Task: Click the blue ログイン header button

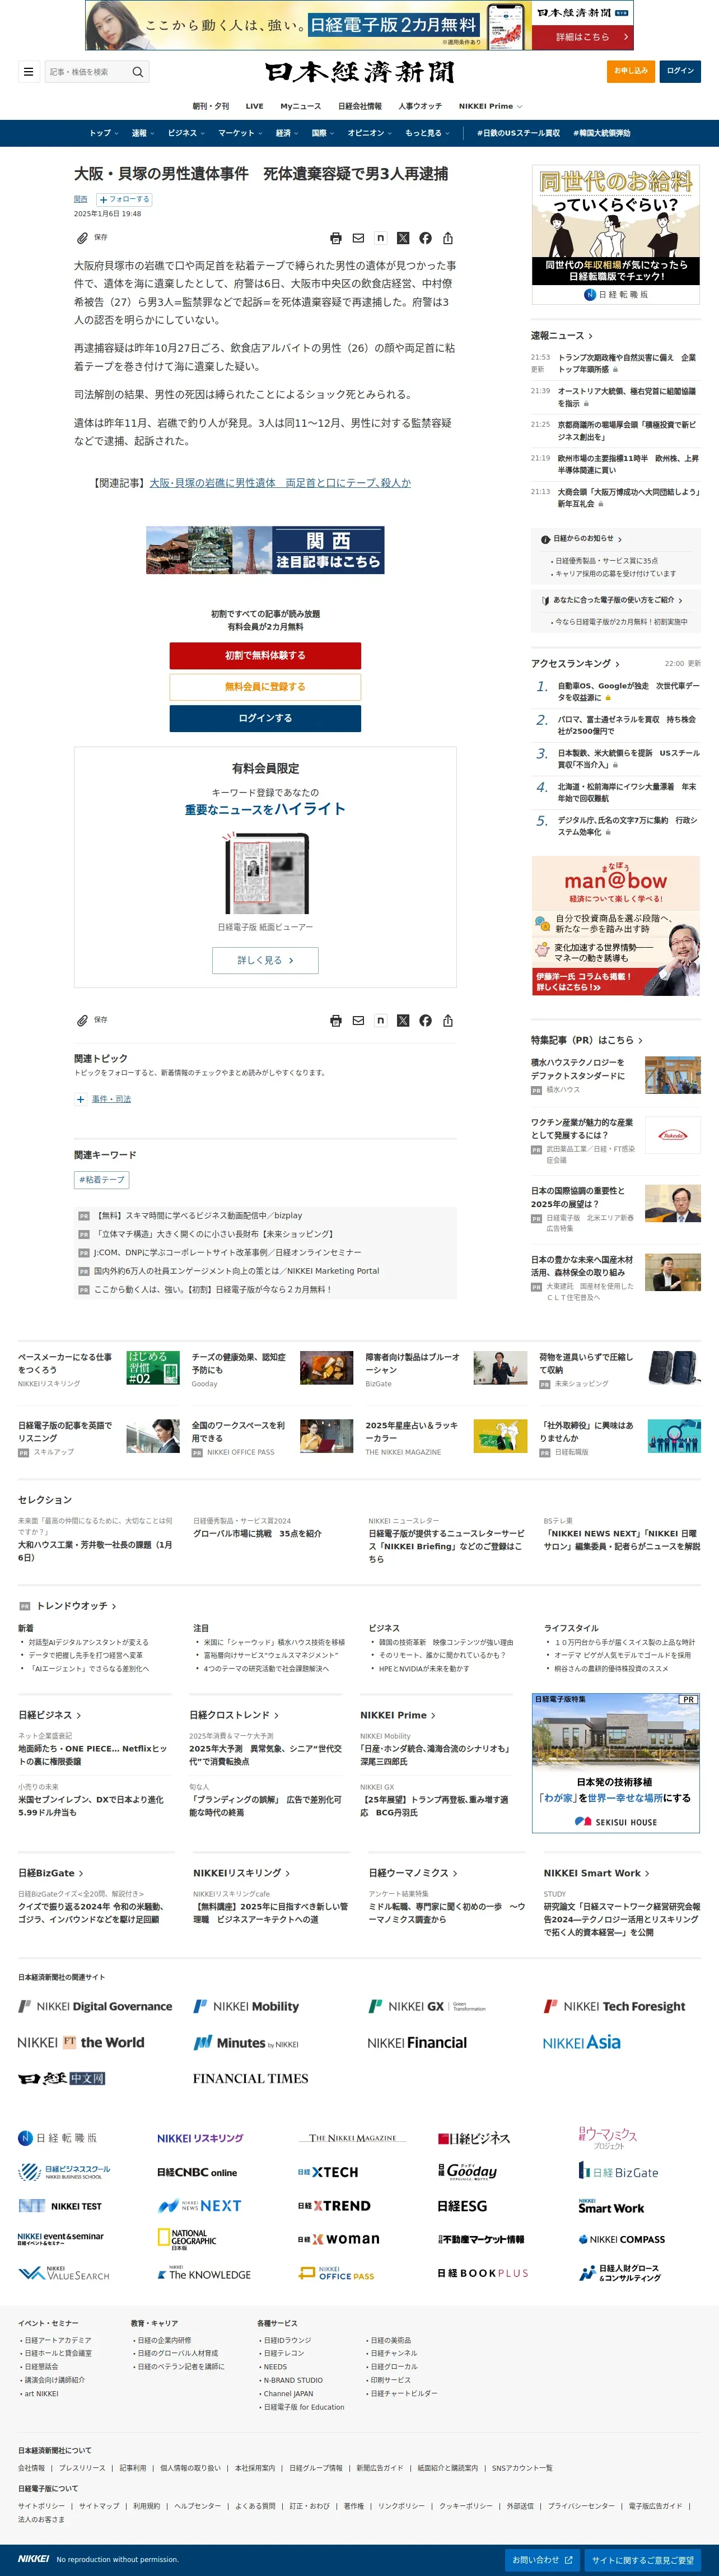Action: pyautogui.click(x=680, y=71)
